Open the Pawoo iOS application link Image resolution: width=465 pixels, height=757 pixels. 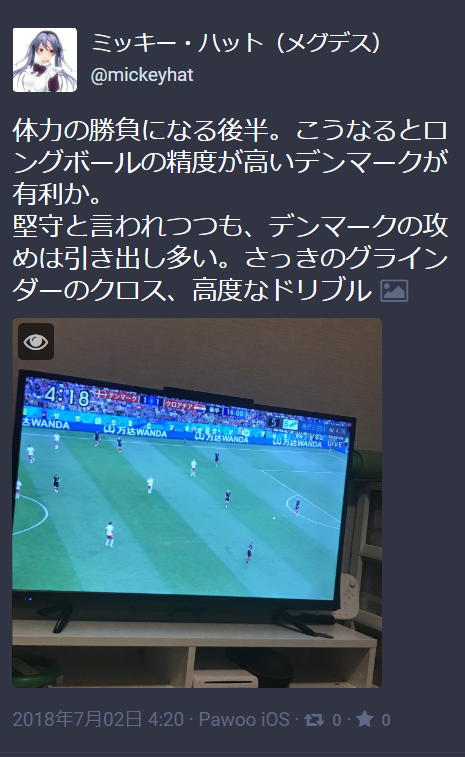pos(244,719)
